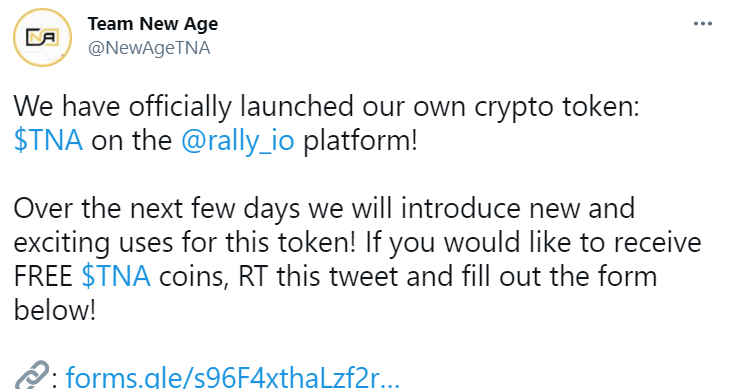Click the word 'below!' ending the tweet
The width and height of the screenshot is (730, 389).
pos(55,310)
